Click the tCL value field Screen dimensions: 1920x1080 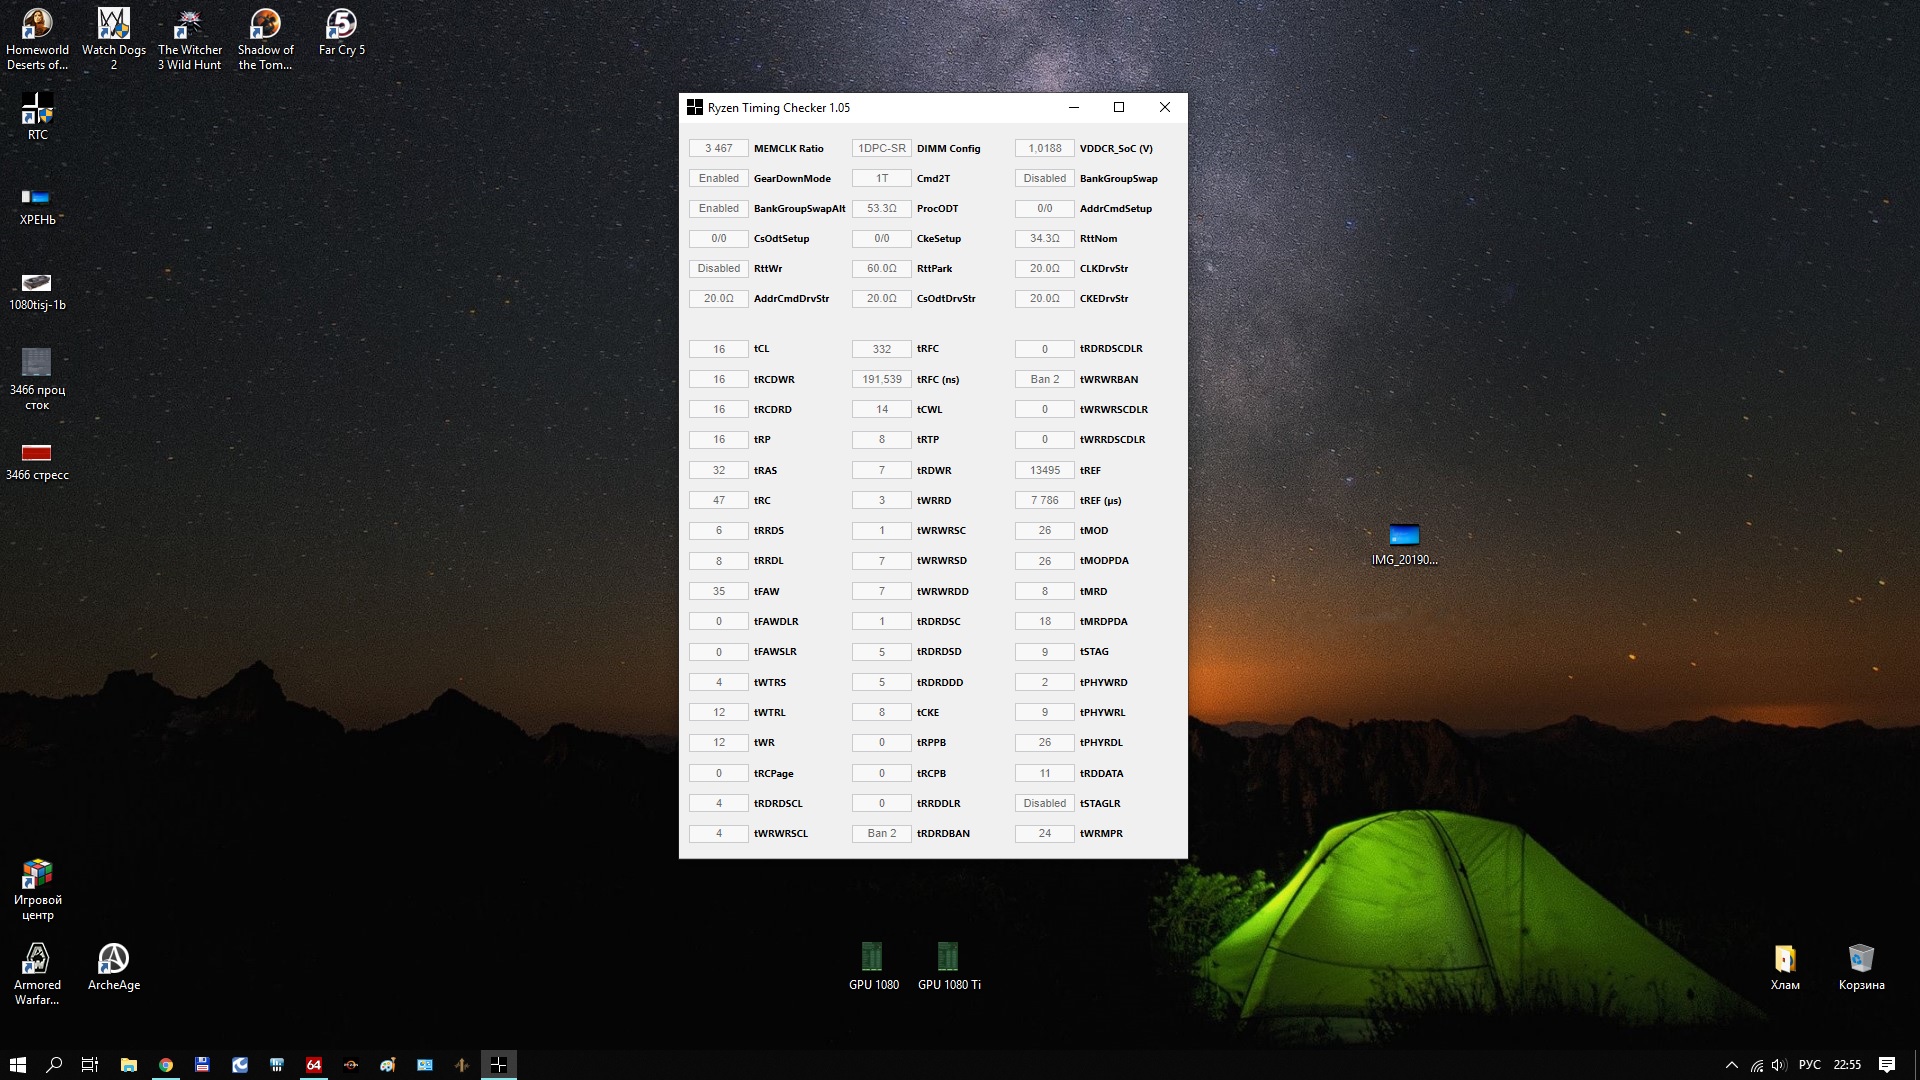(x=718, y=349)
